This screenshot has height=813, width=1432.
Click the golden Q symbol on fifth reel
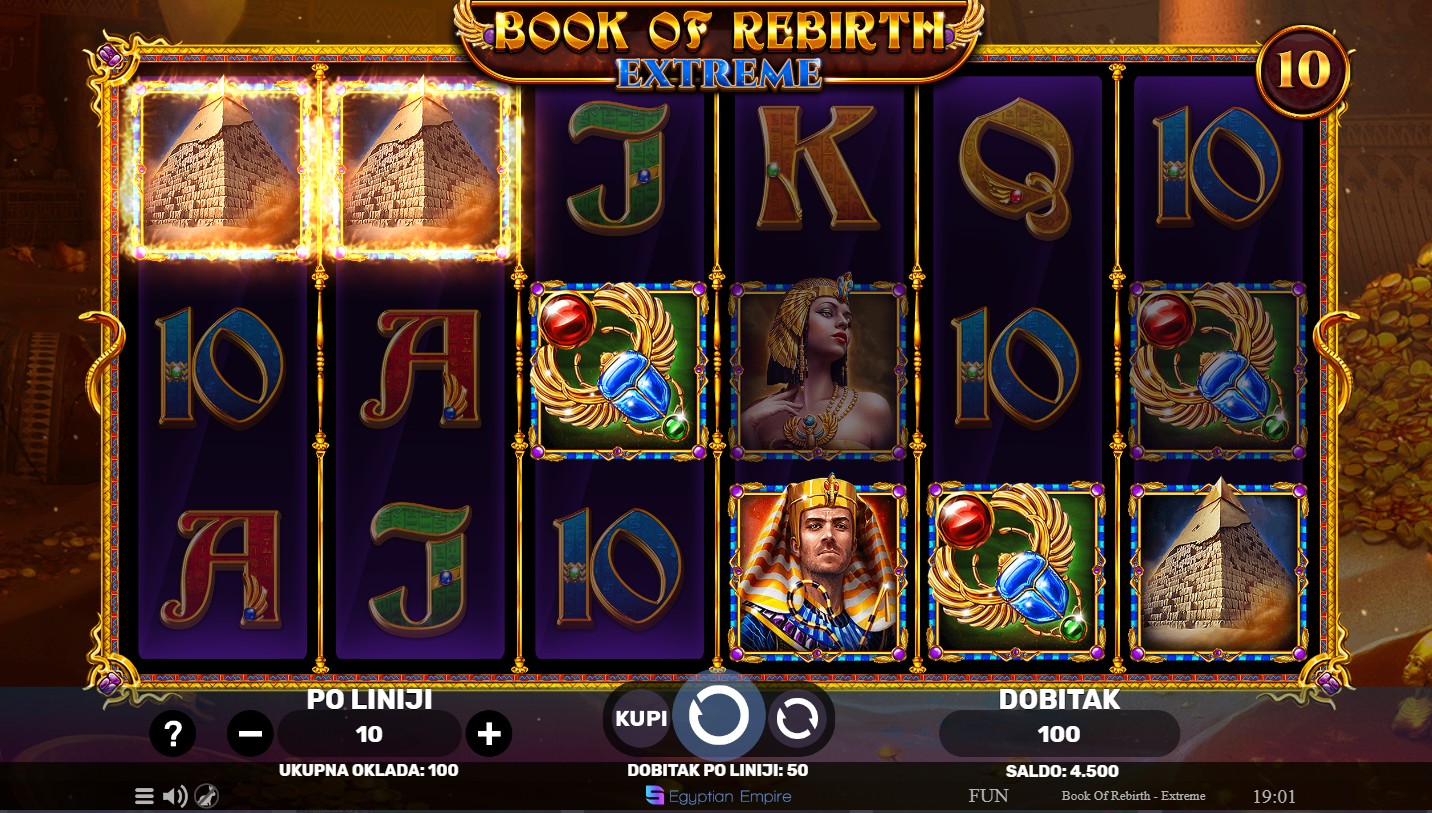point(1017,170)
